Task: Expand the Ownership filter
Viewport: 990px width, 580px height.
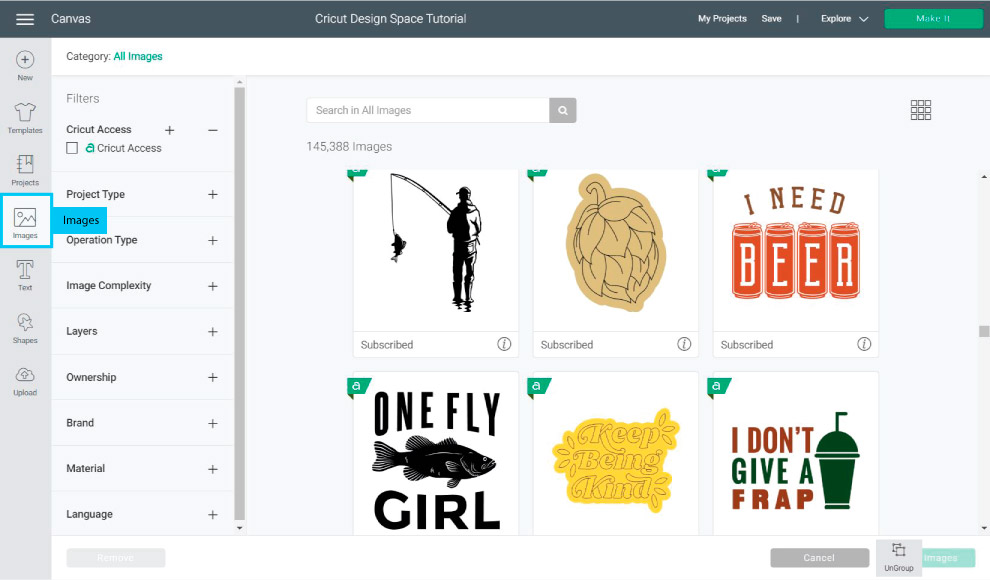Action: point(213,377)
